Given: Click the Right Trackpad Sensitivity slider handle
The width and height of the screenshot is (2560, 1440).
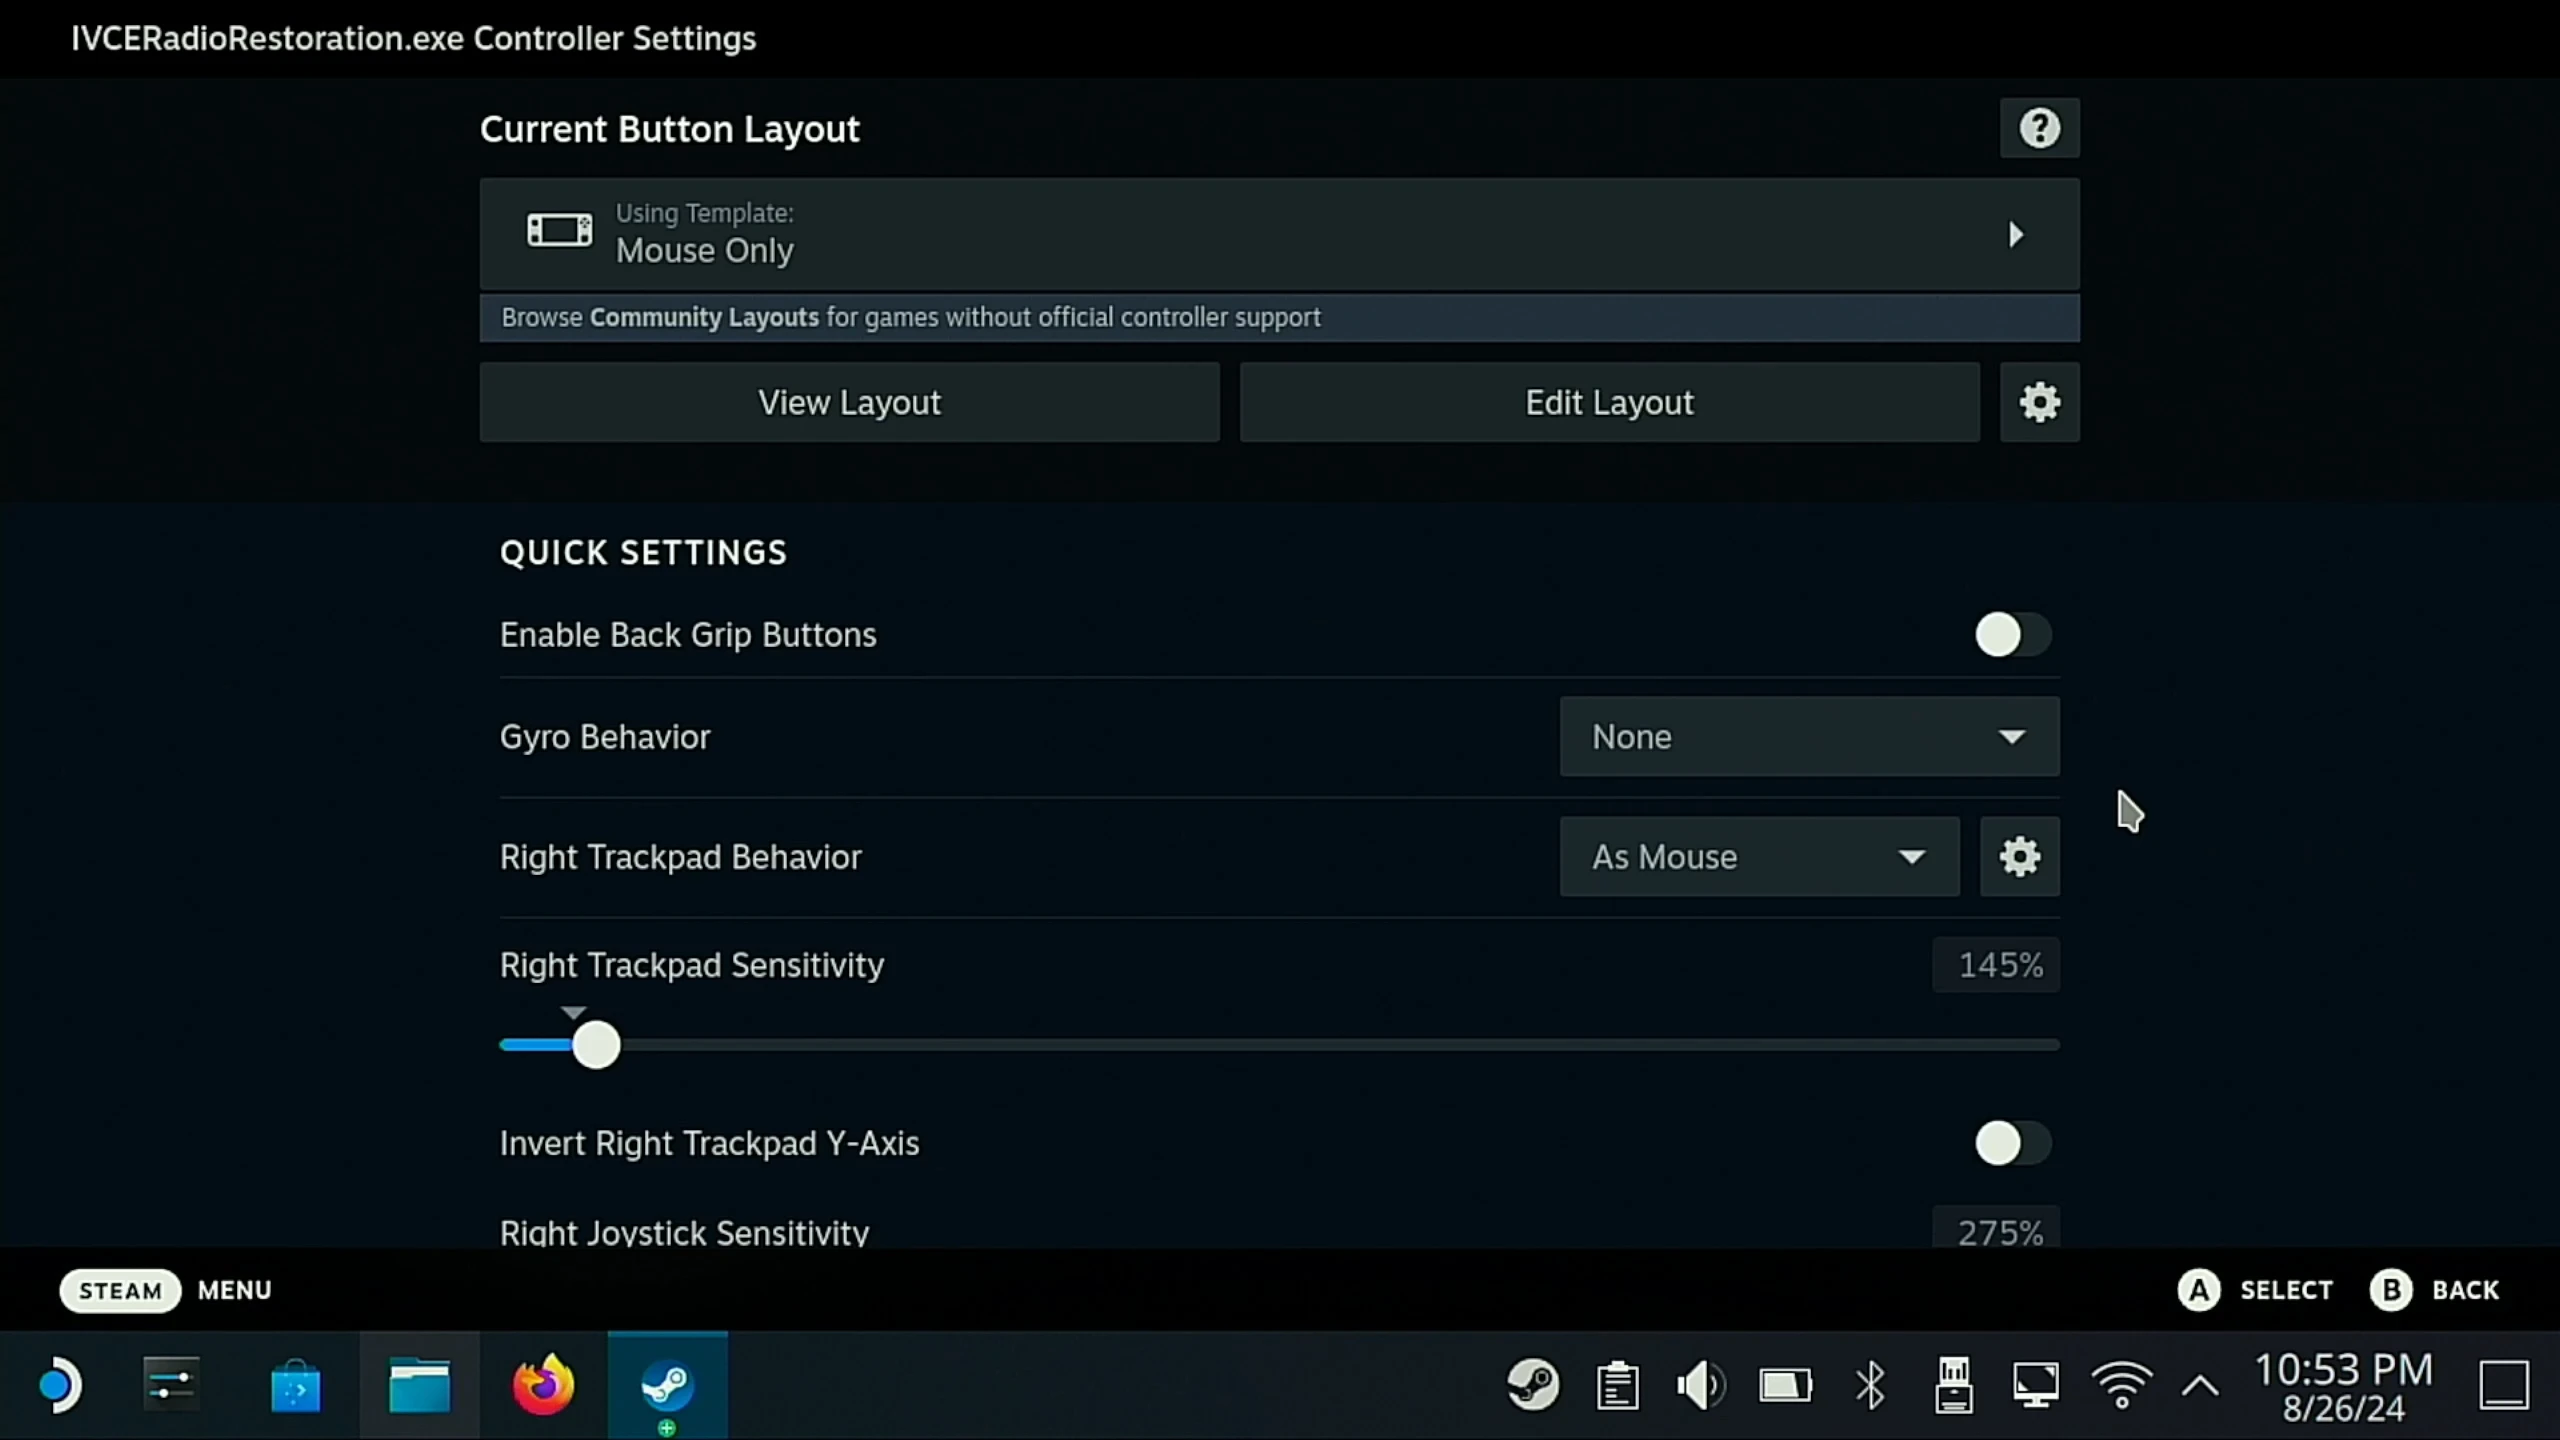Looking at the screenshot, I should (596, 1045).
